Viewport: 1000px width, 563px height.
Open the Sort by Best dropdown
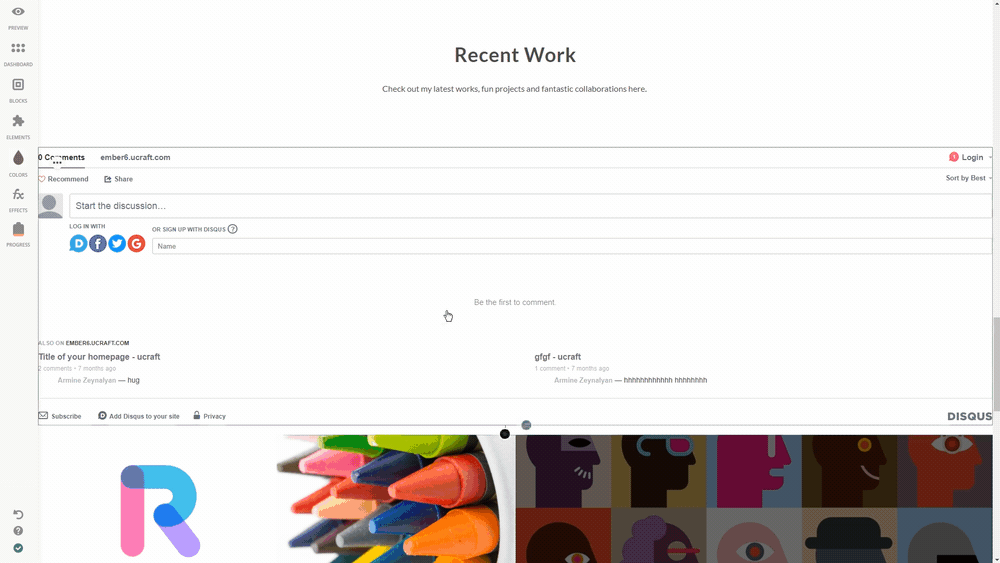tap(969, 178)
